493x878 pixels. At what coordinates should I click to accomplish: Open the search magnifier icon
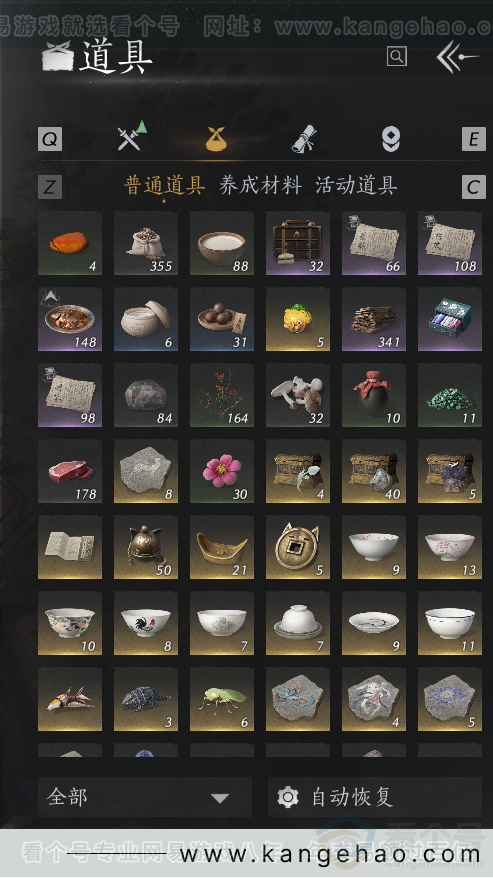pos(397,56)
